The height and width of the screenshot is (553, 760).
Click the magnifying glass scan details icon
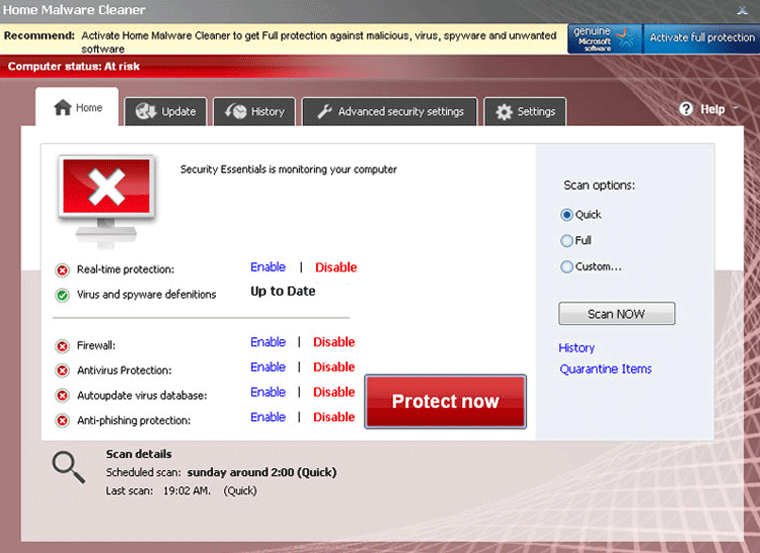coord(68,467)
